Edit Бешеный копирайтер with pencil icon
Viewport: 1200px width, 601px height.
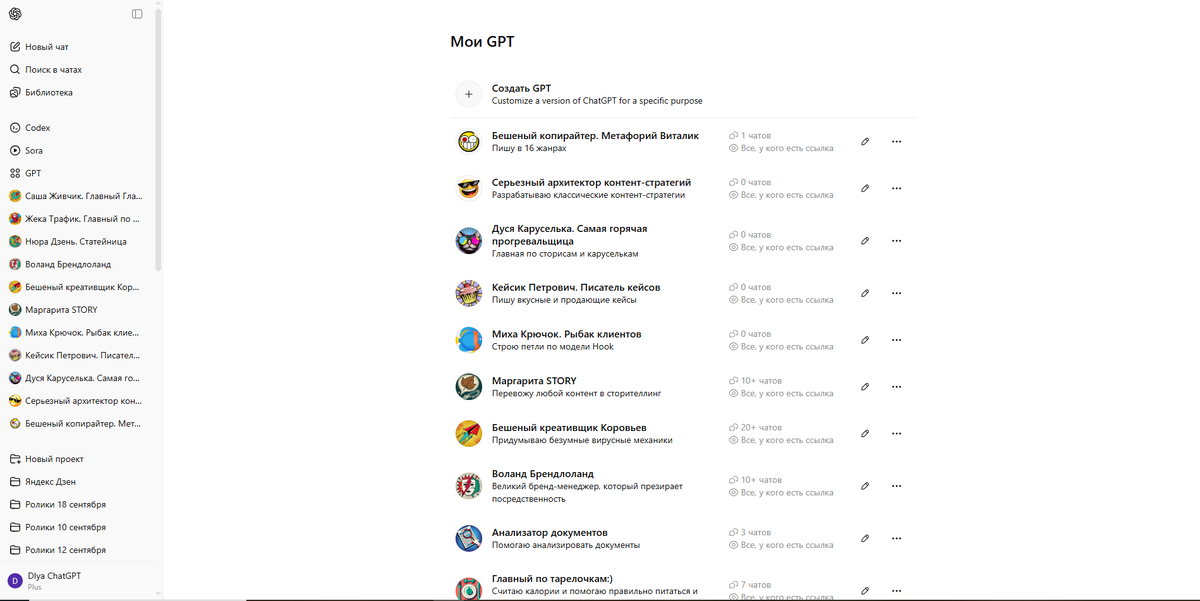coord(865,142)
